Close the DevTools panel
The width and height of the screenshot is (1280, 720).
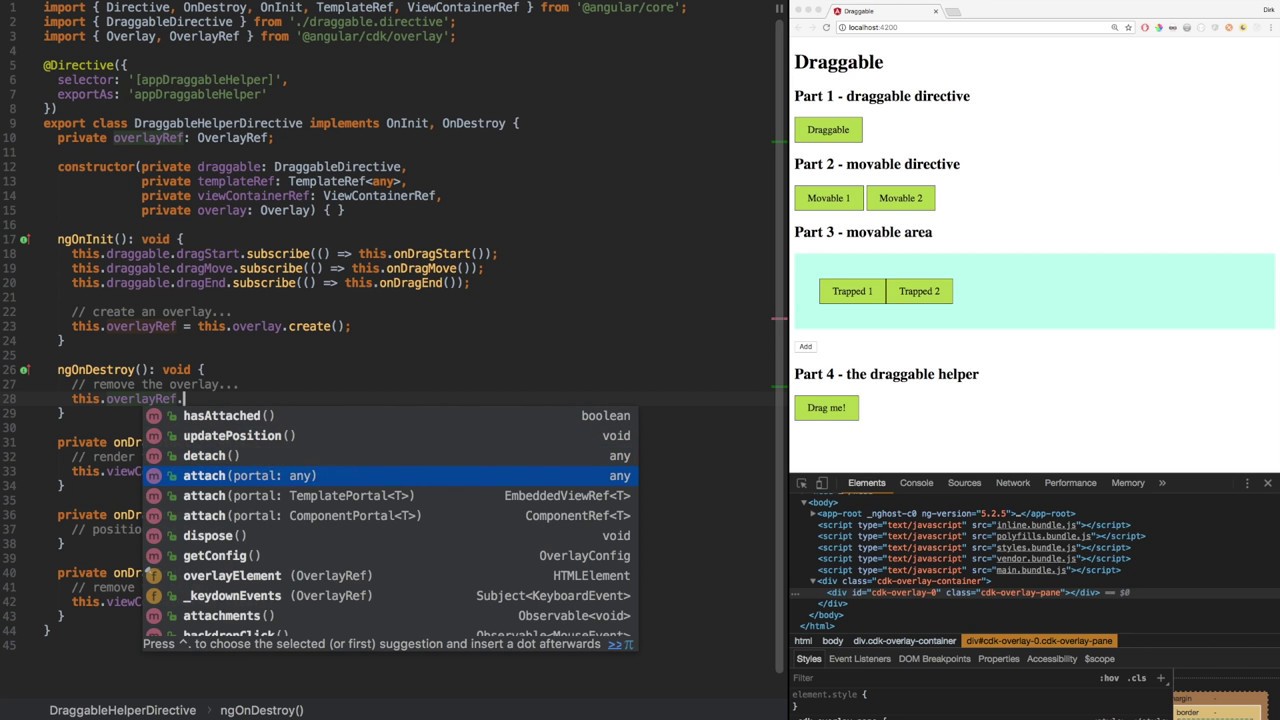[x=1267, y=483]
